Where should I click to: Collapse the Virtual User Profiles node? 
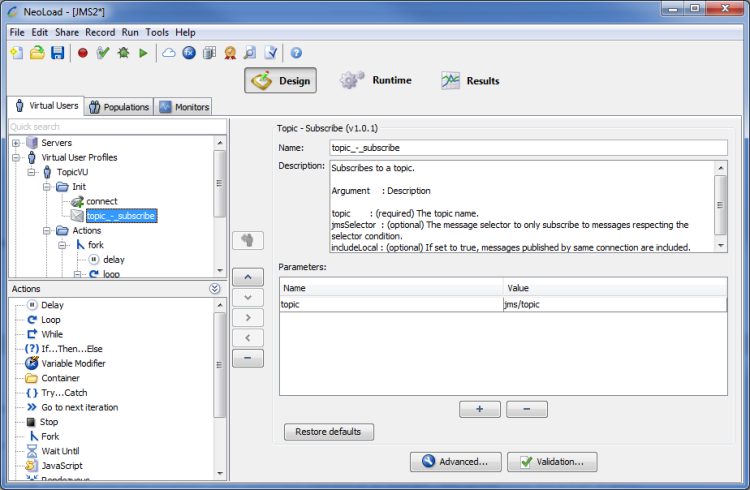coord(16,157)
